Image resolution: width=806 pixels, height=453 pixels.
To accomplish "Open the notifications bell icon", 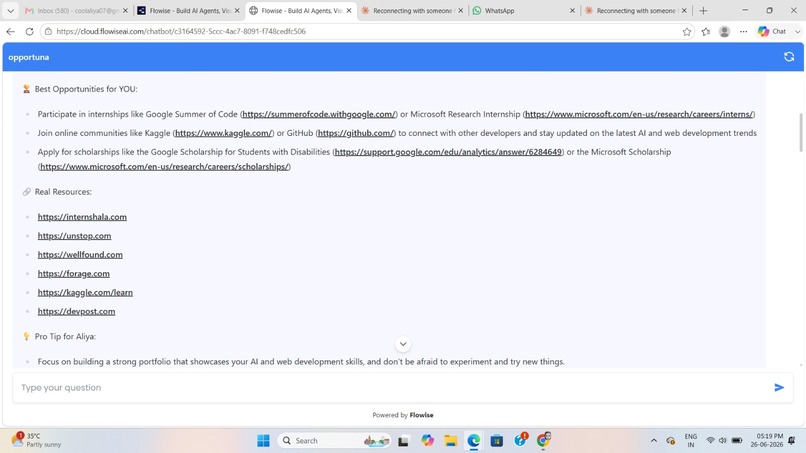I will [x=792, y=441].
